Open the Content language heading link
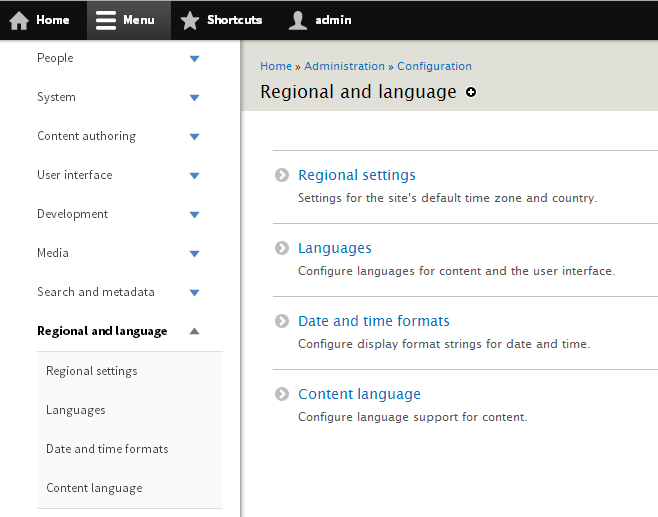Viewport: 658px width, 517px height. (x=359, y=394)
